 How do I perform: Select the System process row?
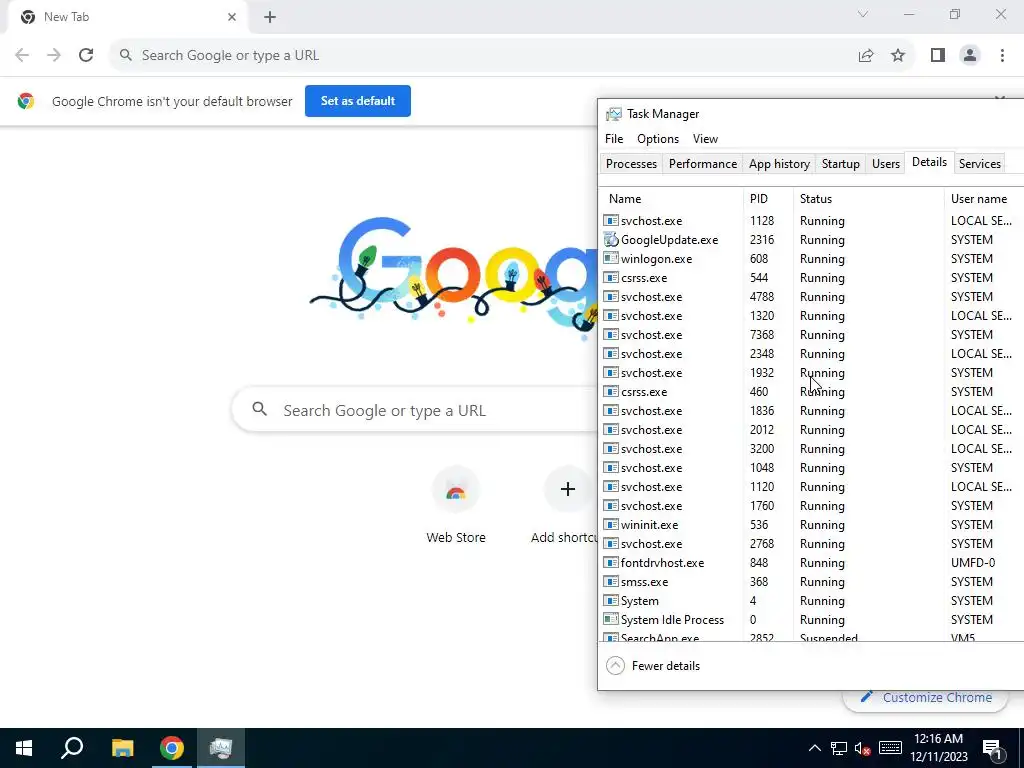(x=812, y=600)
